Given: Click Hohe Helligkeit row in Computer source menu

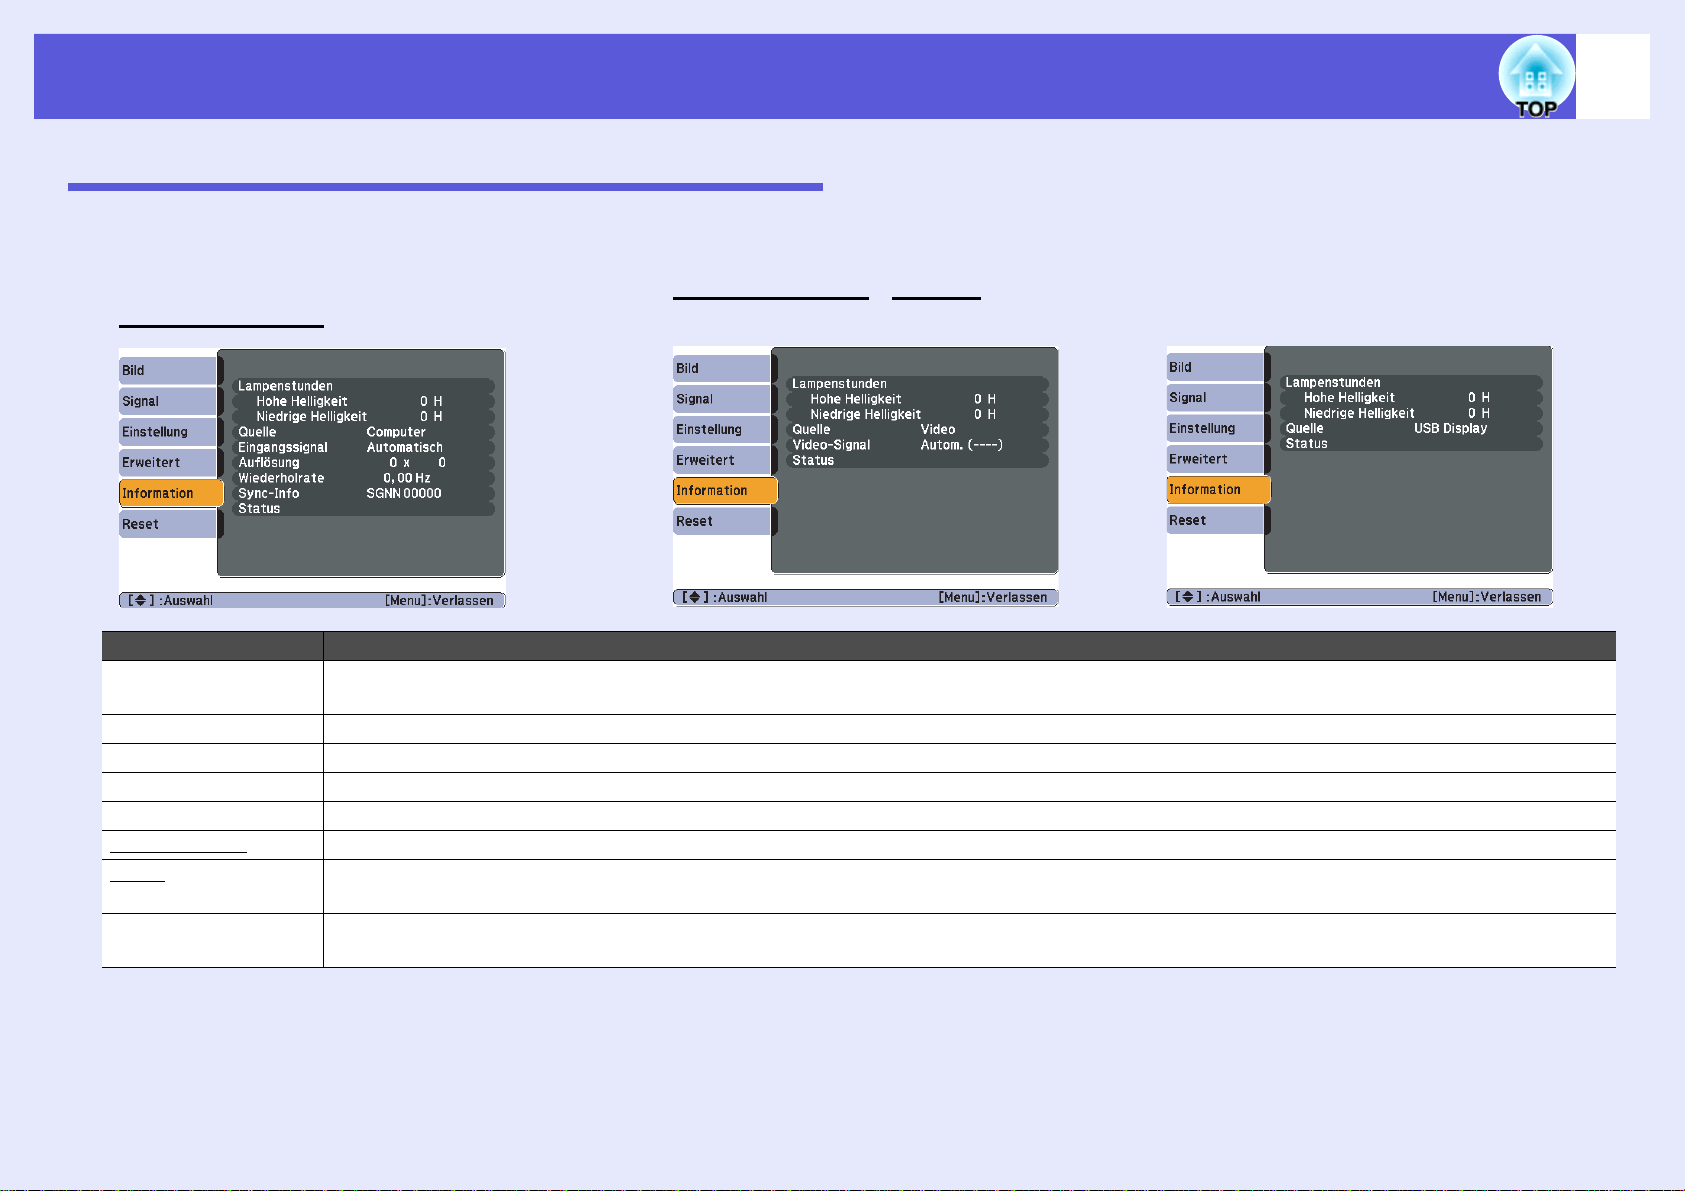Looking at the screenshot, I should click(363, 401).
